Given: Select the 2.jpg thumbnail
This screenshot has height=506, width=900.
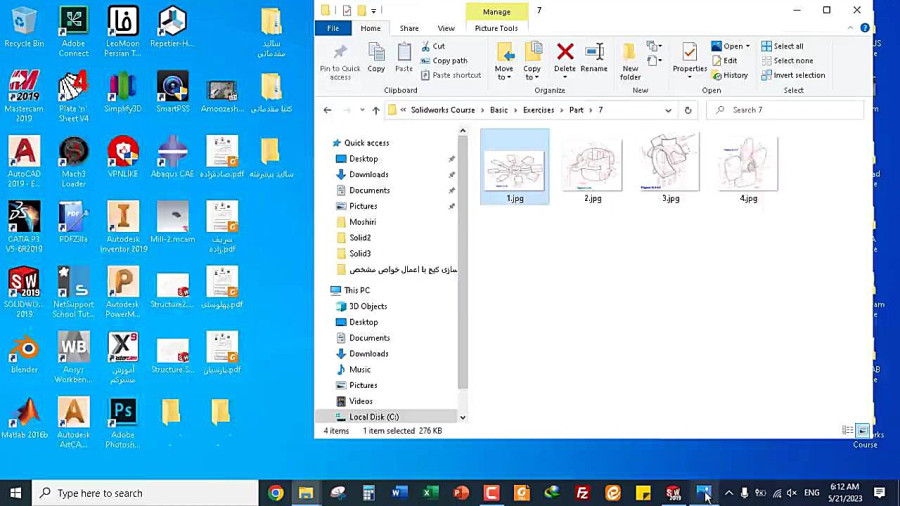Looking at the screenshot, I should coord(593,166).
